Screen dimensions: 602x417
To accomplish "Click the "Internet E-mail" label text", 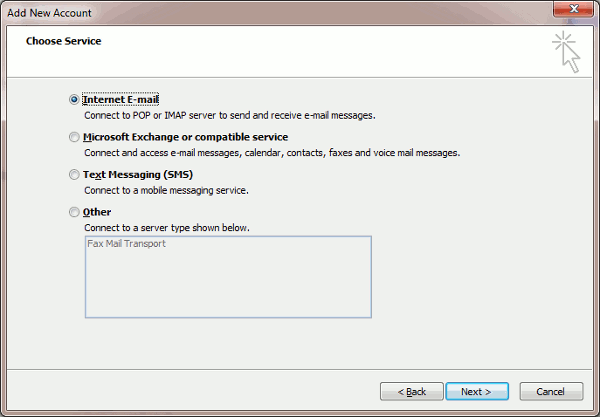I will (121, 100).
